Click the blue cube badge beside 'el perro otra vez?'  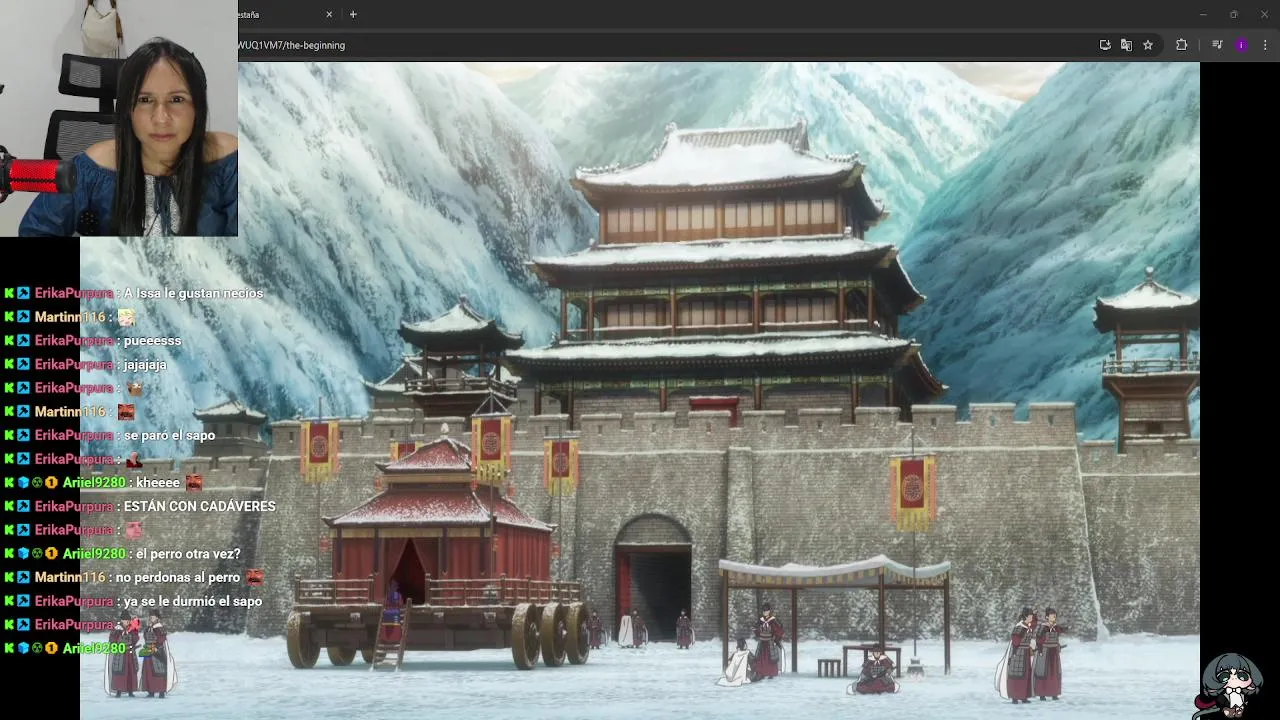tap(23, 554)
